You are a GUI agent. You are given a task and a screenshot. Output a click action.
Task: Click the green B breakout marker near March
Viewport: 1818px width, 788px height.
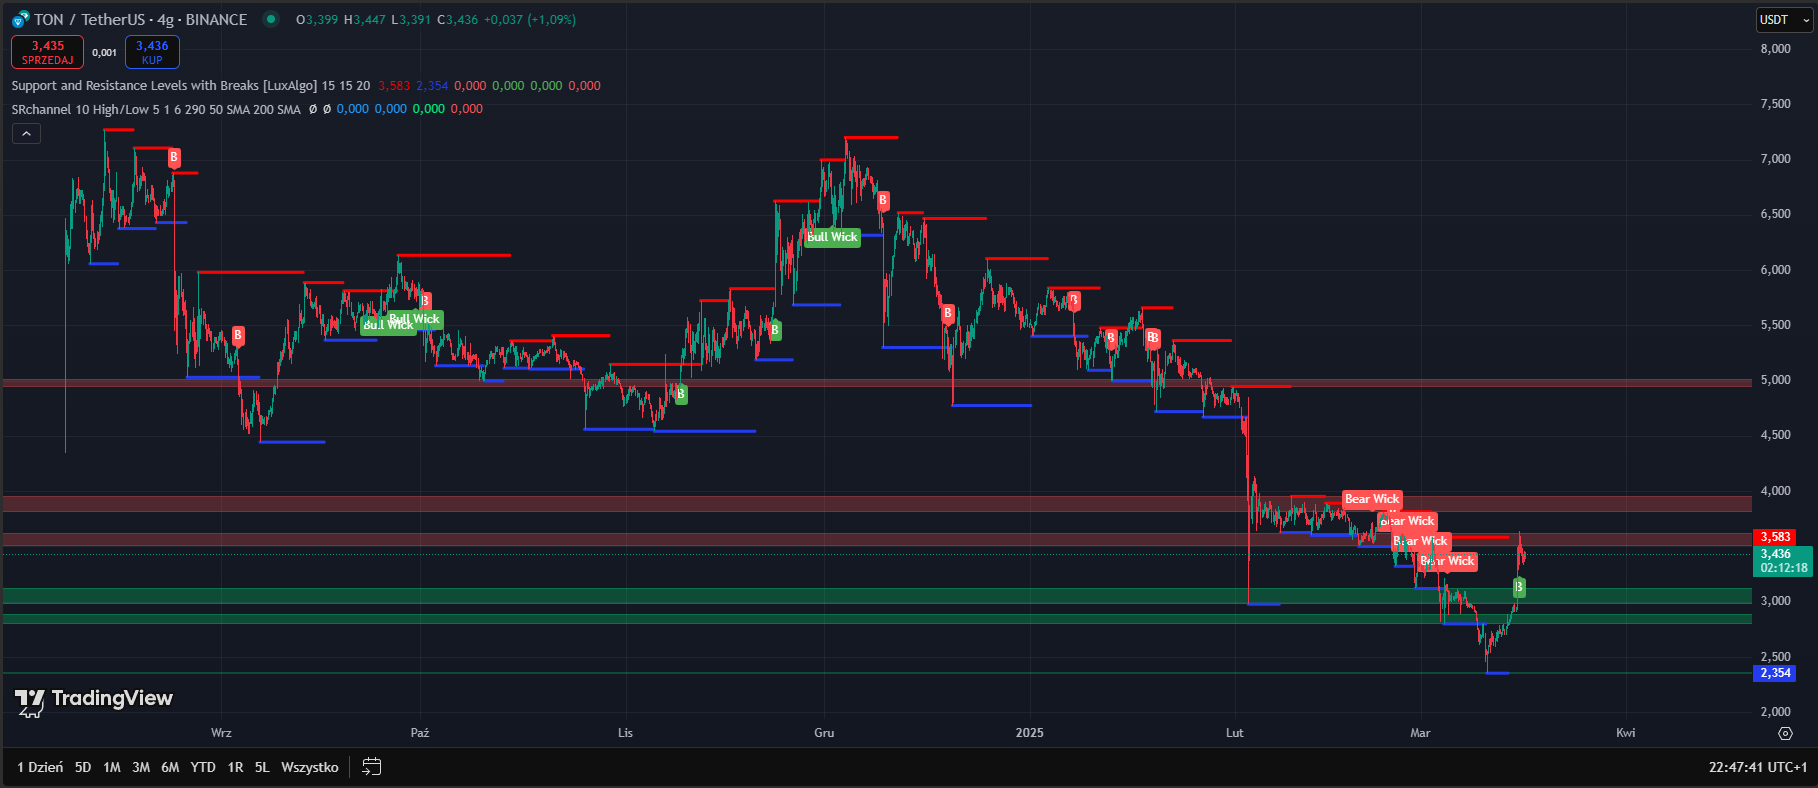1519,588
